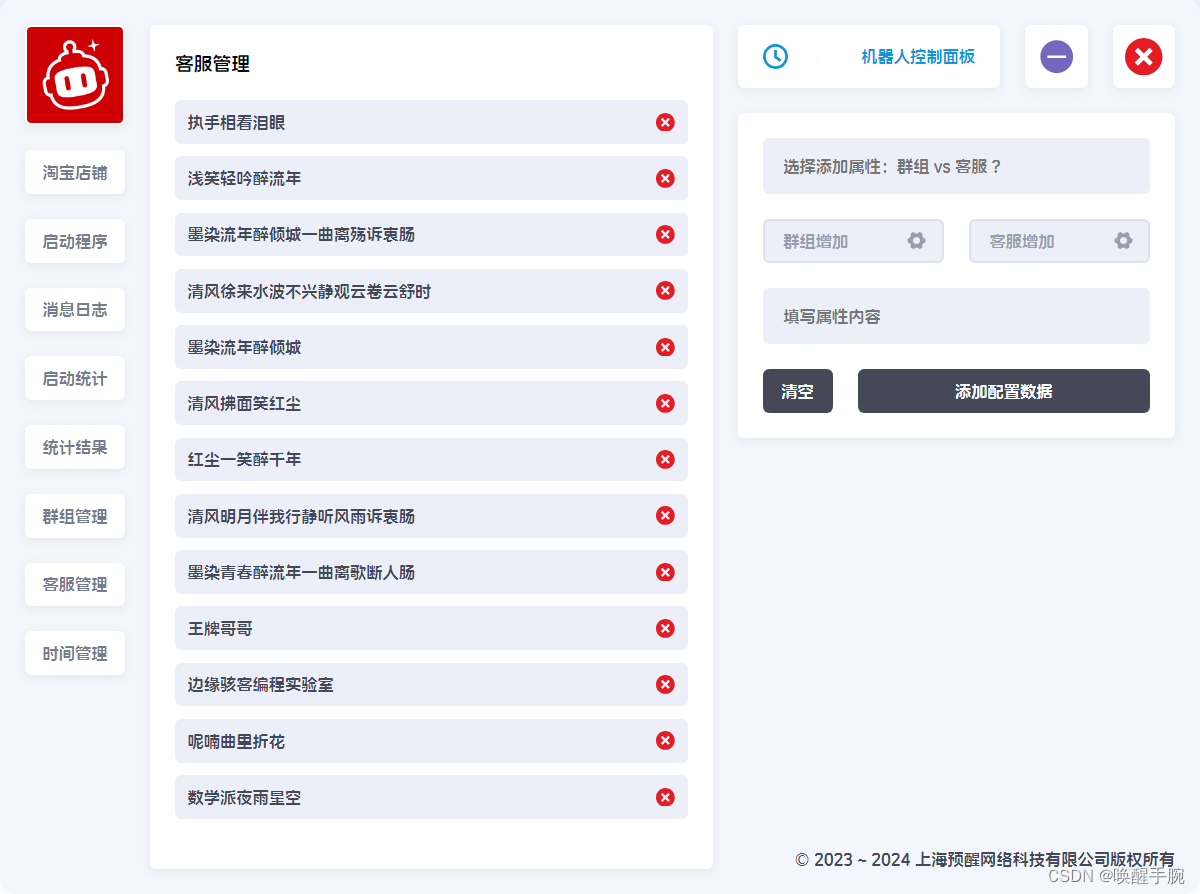The height and width of the screenshot is (894, 1200).
Task: Delete the 呢喃曲里折花 row
Action: point(665,740)
